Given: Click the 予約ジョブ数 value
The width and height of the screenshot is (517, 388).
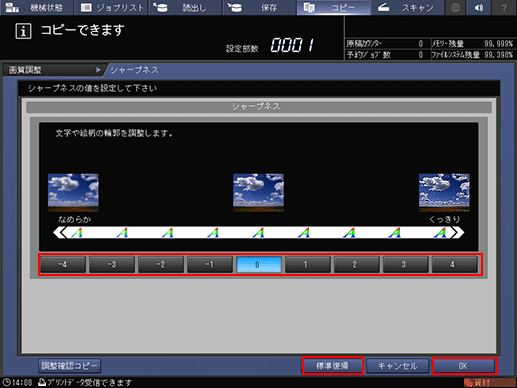Looking at the screenshot, I should [421, 55].
